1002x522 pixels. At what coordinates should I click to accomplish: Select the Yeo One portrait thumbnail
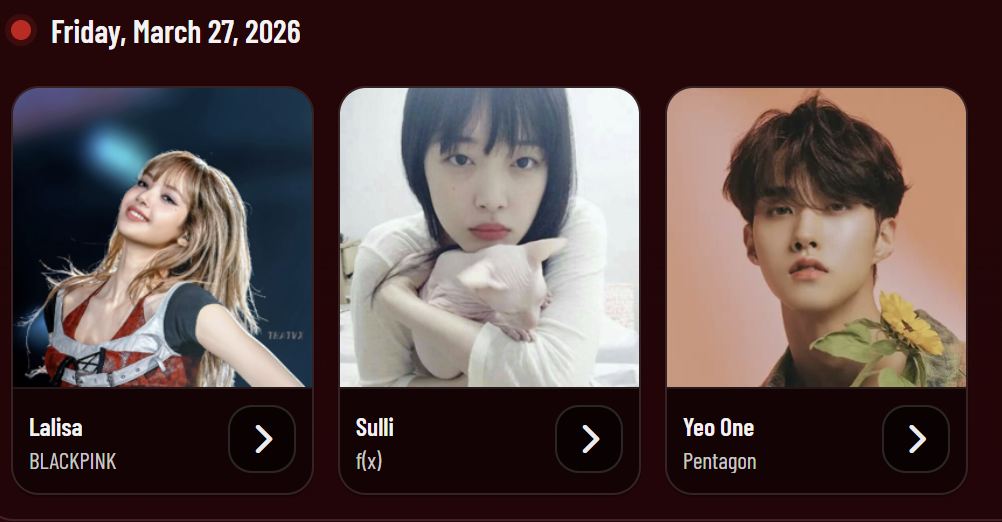pos(816,237)
